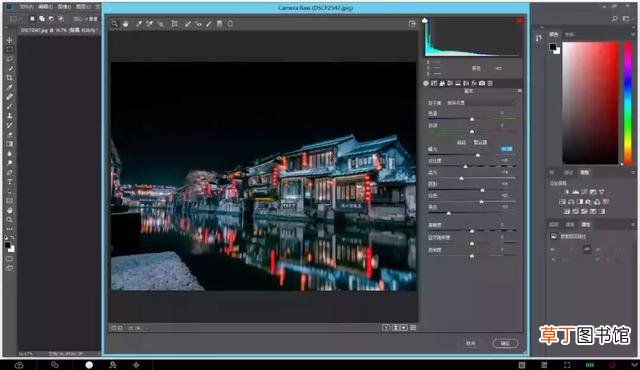Click the night town preview image
The height and width of the screenshot is (370, 640).
click(263, 176)
